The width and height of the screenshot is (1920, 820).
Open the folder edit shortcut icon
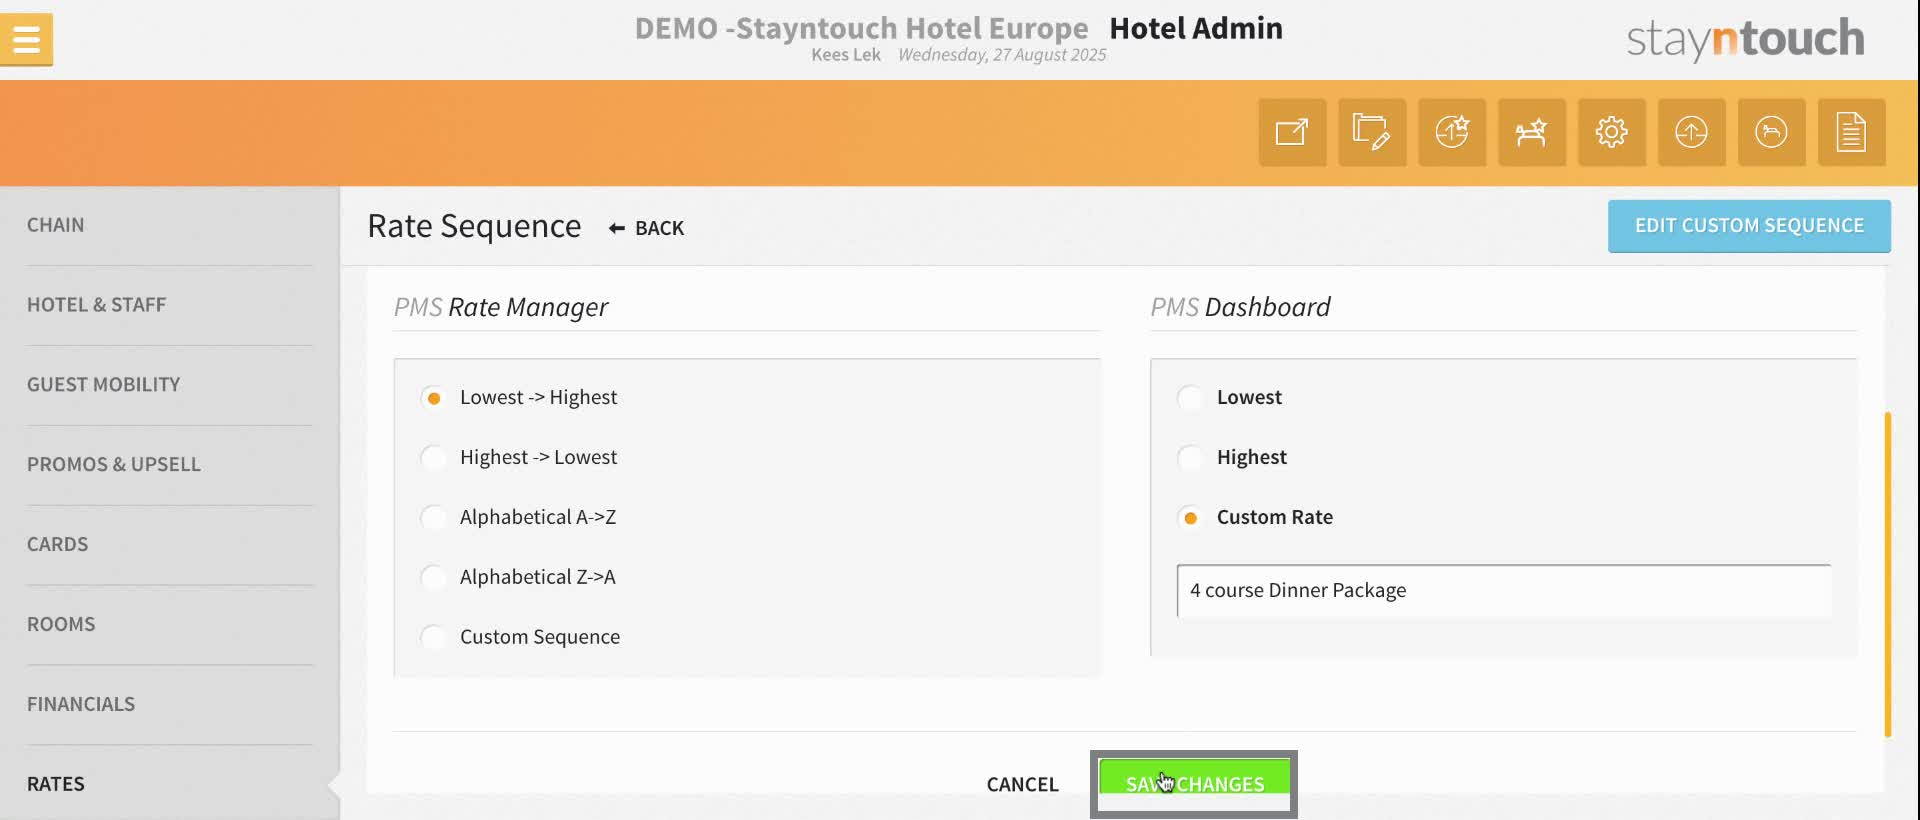(1372, 132)
